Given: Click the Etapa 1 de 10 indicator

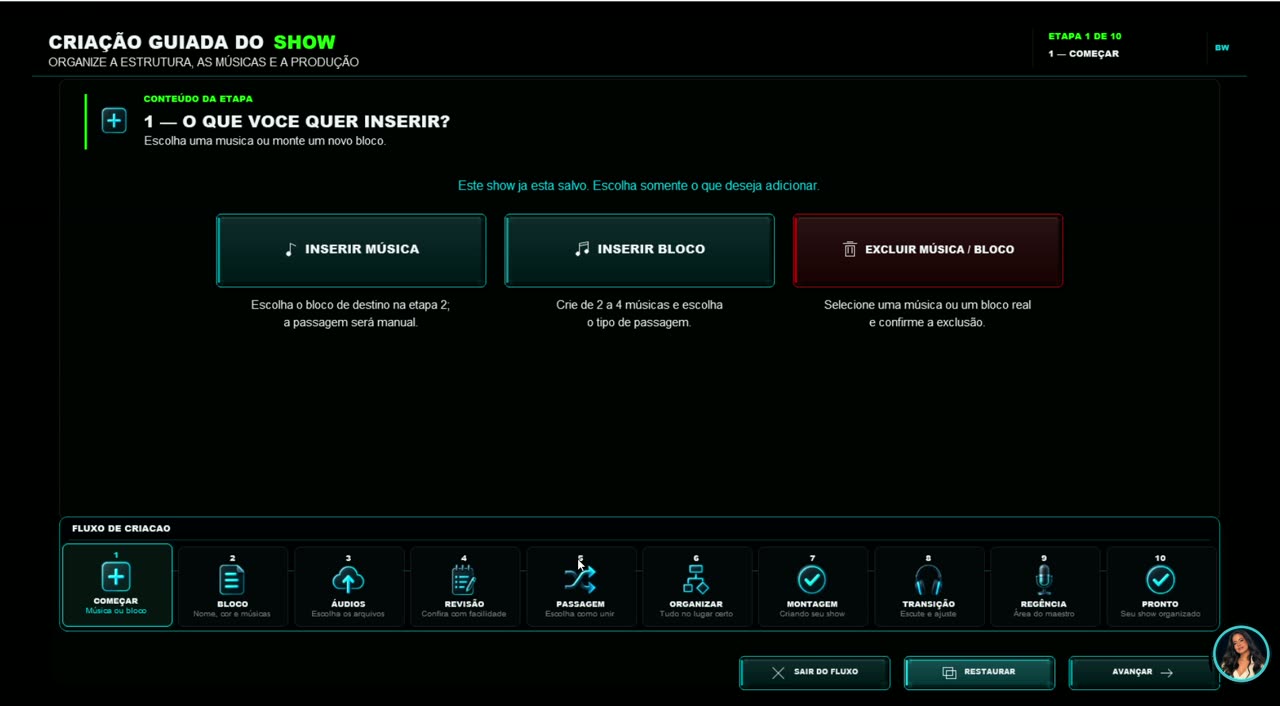Looking at the screenshot, I should 1085,36.
